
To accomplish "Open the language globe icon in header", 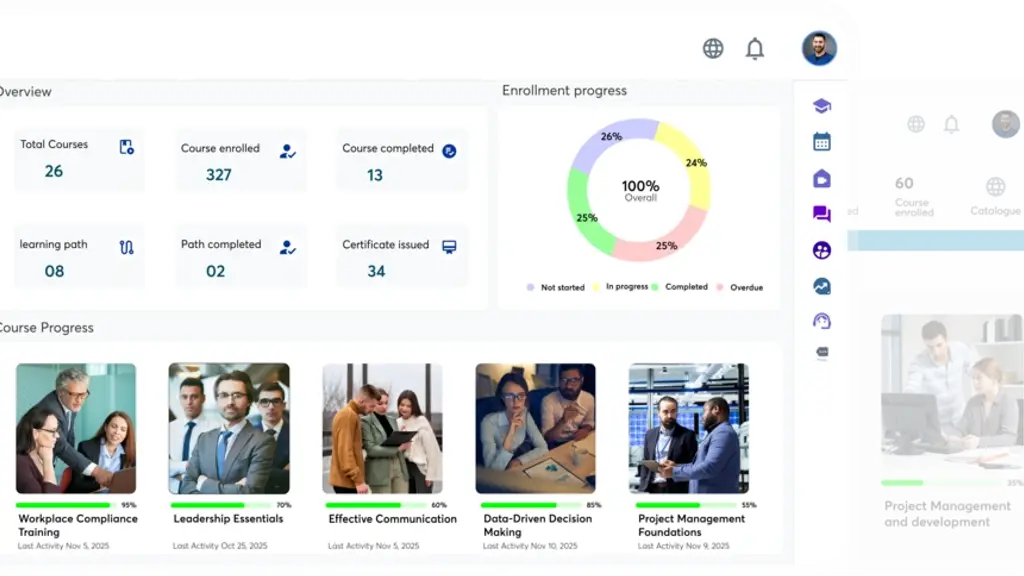I will [712, 48].
